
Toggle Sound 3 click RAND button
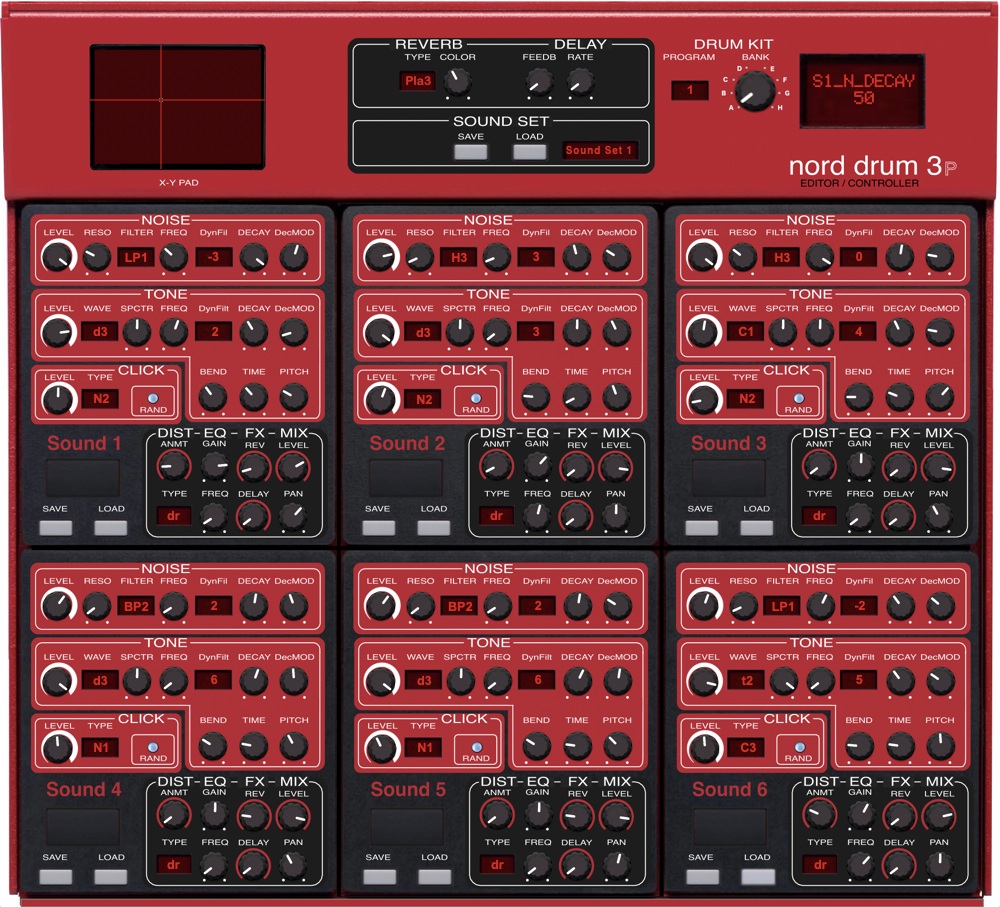point(798,401)
